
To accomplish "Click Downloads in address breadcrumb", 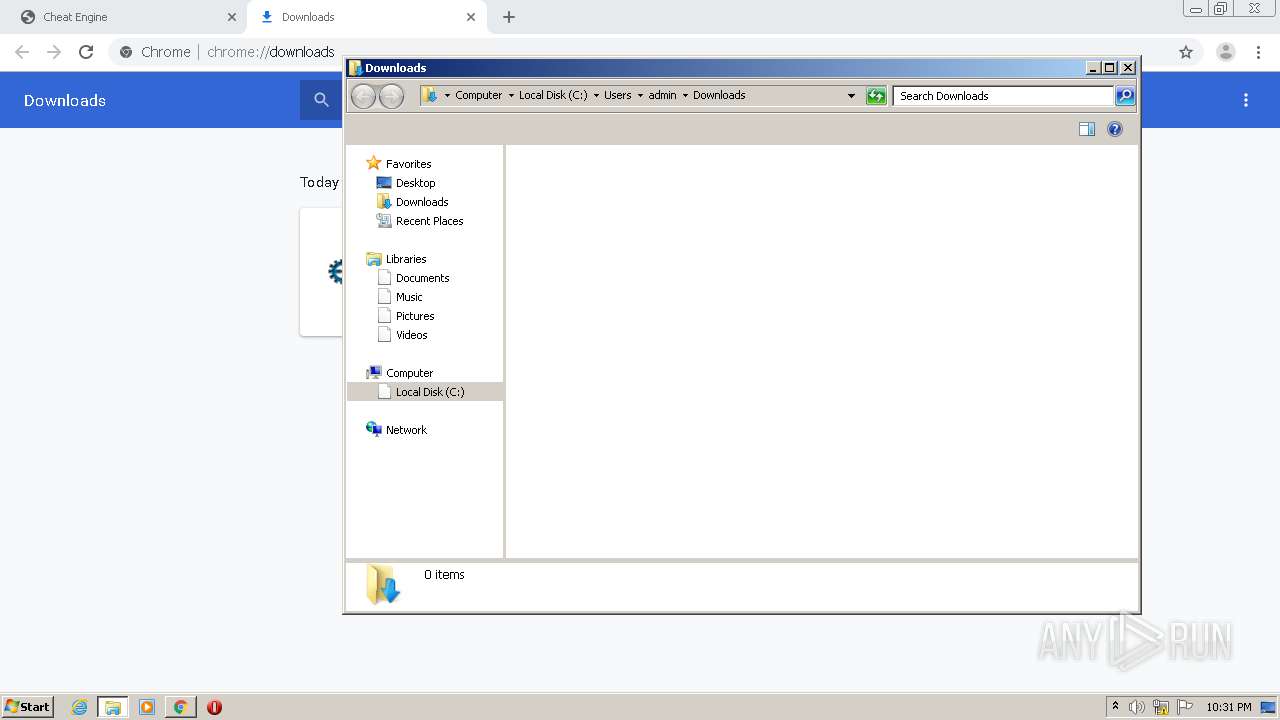I will pos(719,95).
